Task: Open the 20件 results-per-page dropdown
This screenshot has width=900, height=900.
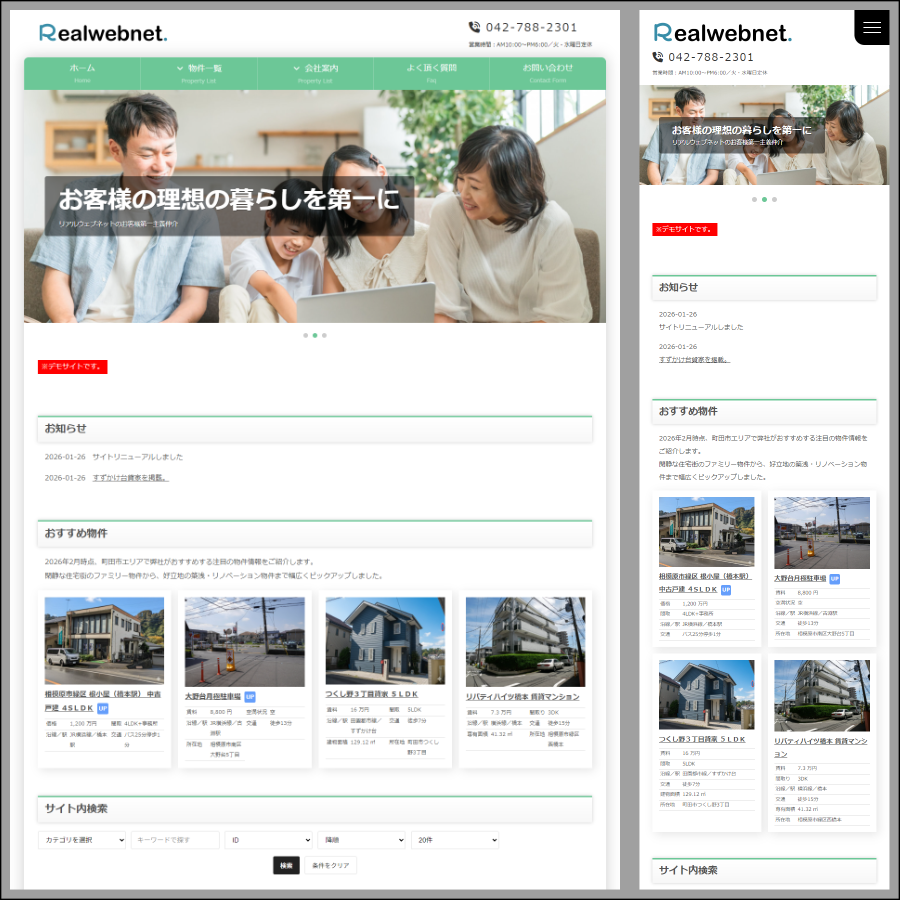Action: 454,840
